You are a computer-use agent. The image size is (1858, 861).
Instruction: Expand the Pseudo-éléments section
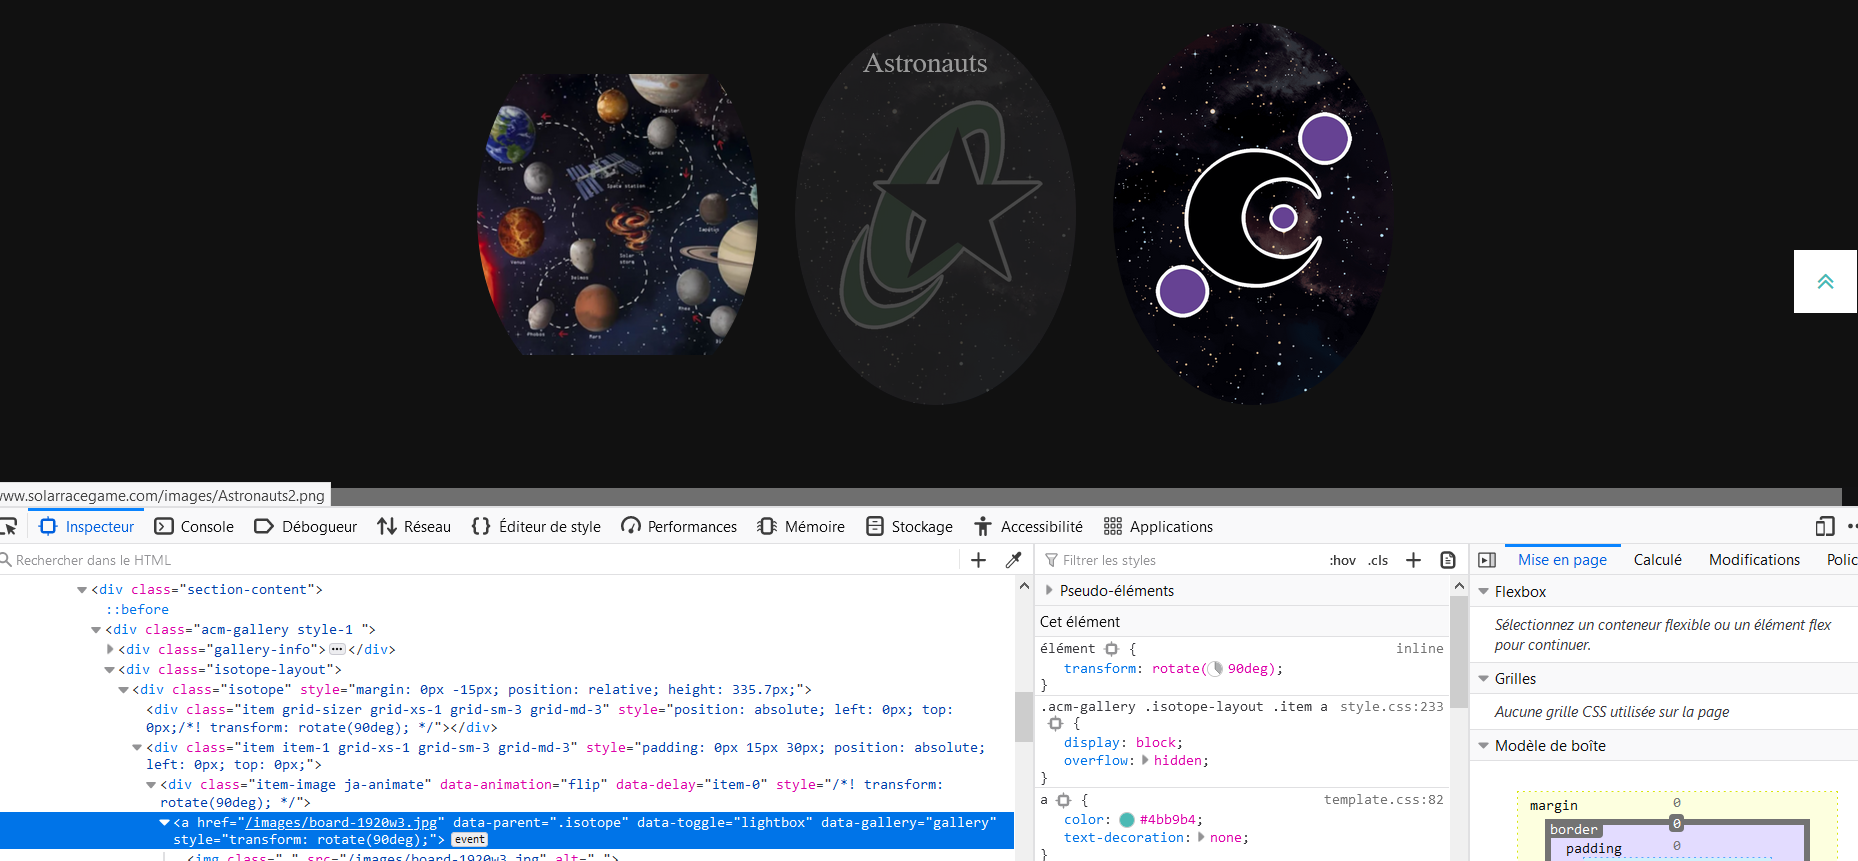pyautogui.click(x=1049, y=590)
